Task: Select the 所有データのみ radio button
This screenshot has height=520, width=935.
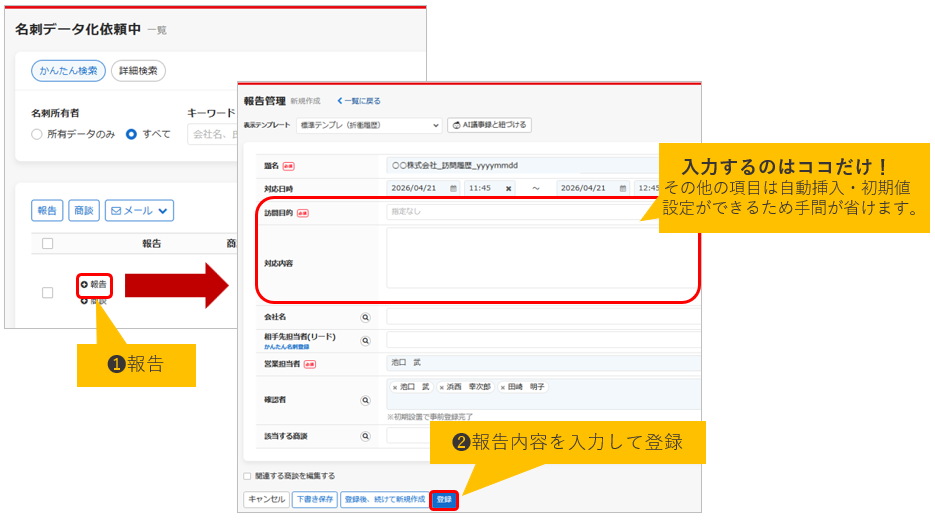Action: coord(37,134)
